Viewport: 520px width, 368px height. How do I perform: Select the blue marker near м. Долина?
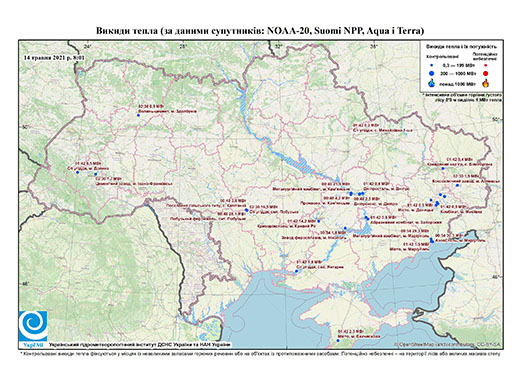77,172
